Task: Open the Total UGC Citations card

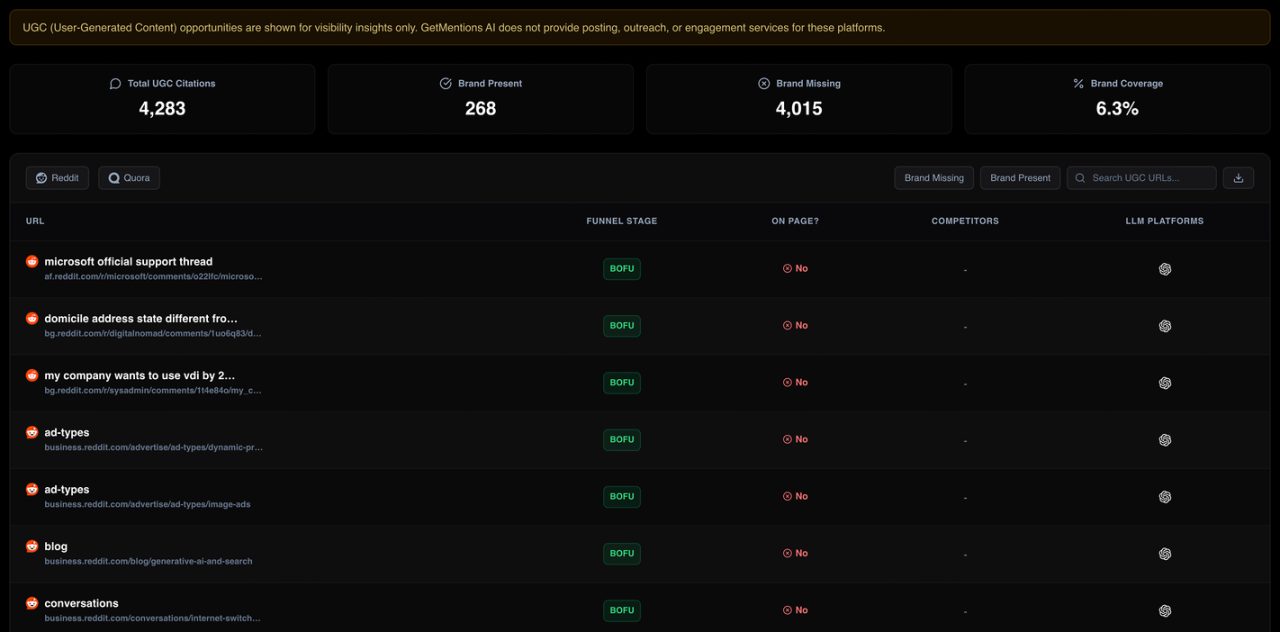Action: point(162,99)
